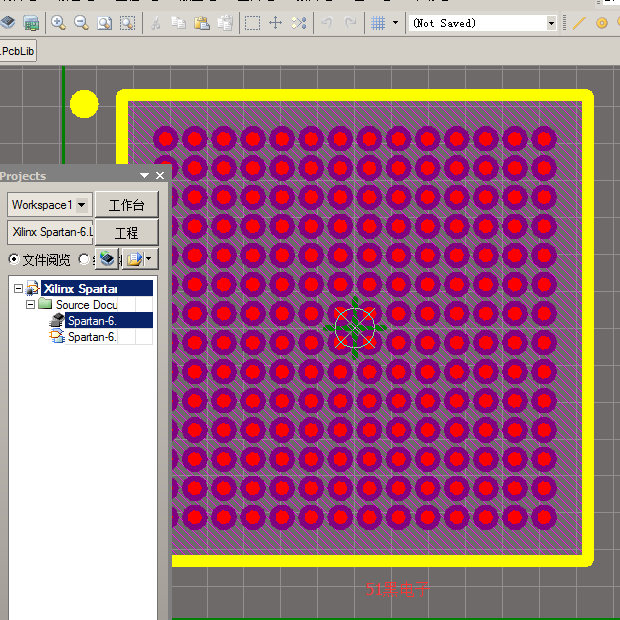Click the grid settings icon
This screenshot has height=620, width=620.
[378, 23]
